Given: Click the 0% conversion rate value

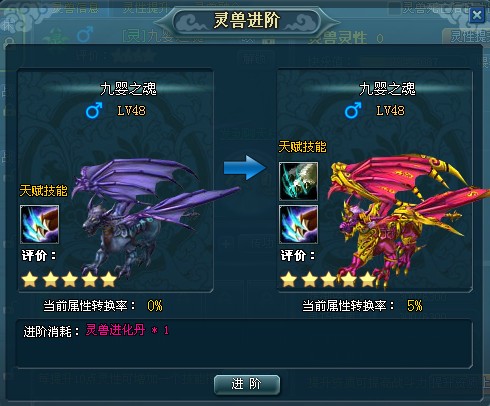Looking at the screenshot, I should point(155,306).
